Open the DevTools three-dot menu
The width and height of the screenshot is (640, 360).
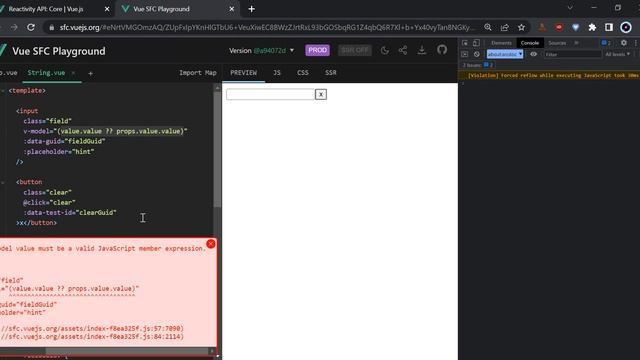click(636, 43)
